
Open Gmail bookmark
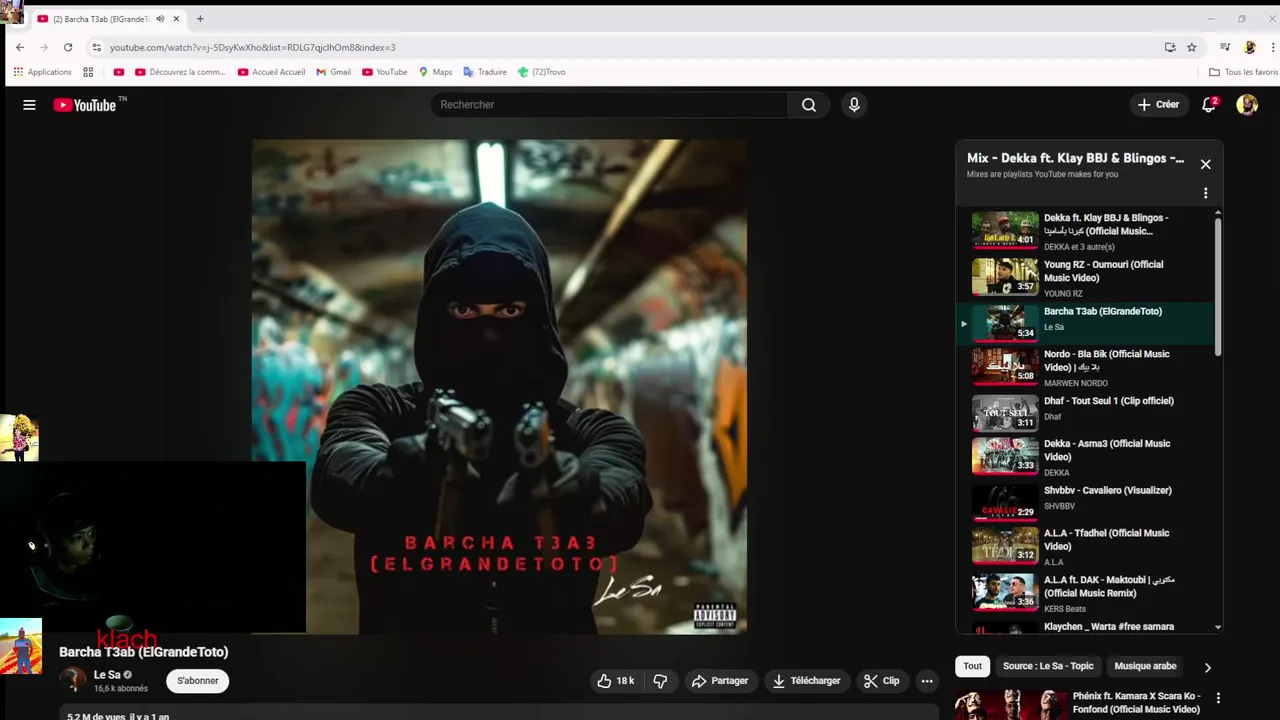[333, 72]
